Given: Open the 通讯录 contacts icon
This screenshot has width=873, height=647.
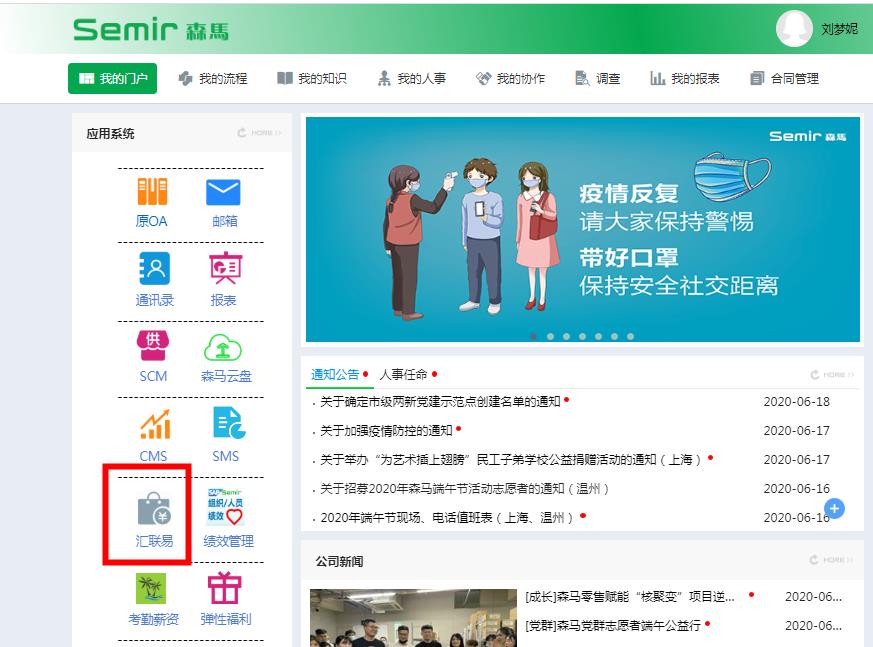Looking at the screenshot, I should click(x=154, y=268).
